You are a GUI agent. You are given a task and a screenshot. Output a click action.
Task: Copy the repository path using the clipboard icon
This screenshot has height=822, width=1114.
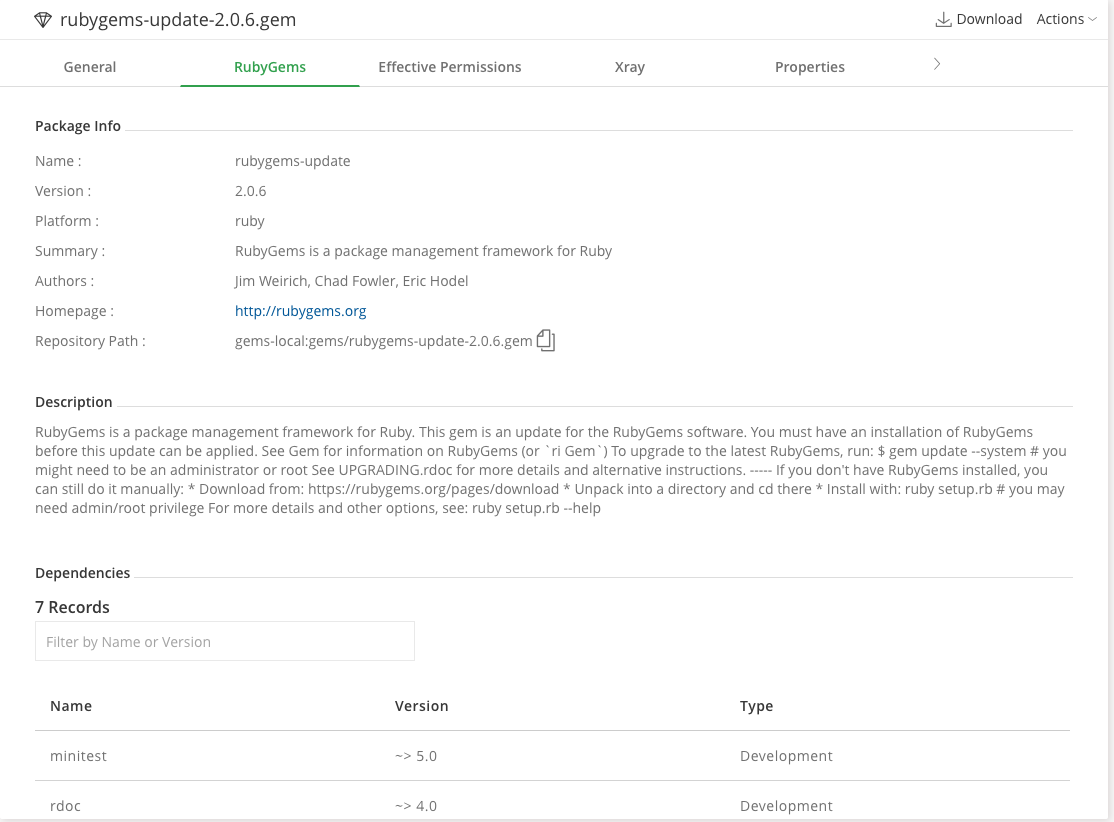[546, 340]
